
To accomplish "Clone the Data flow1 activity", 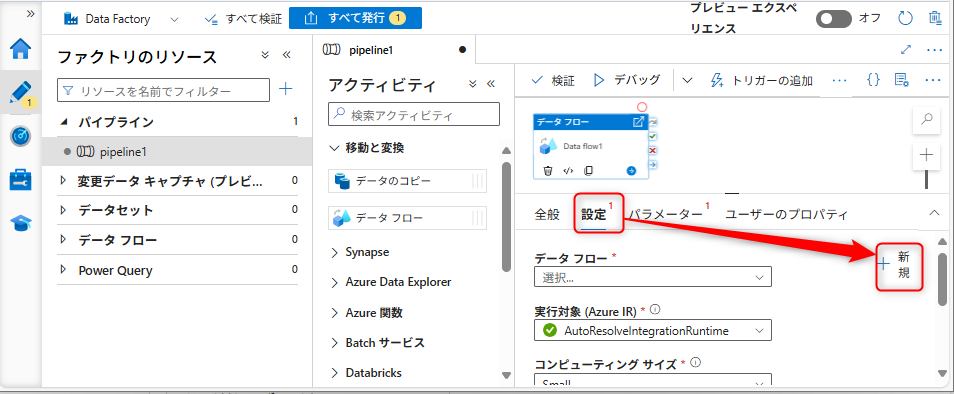I will click(x=588, y=171).
